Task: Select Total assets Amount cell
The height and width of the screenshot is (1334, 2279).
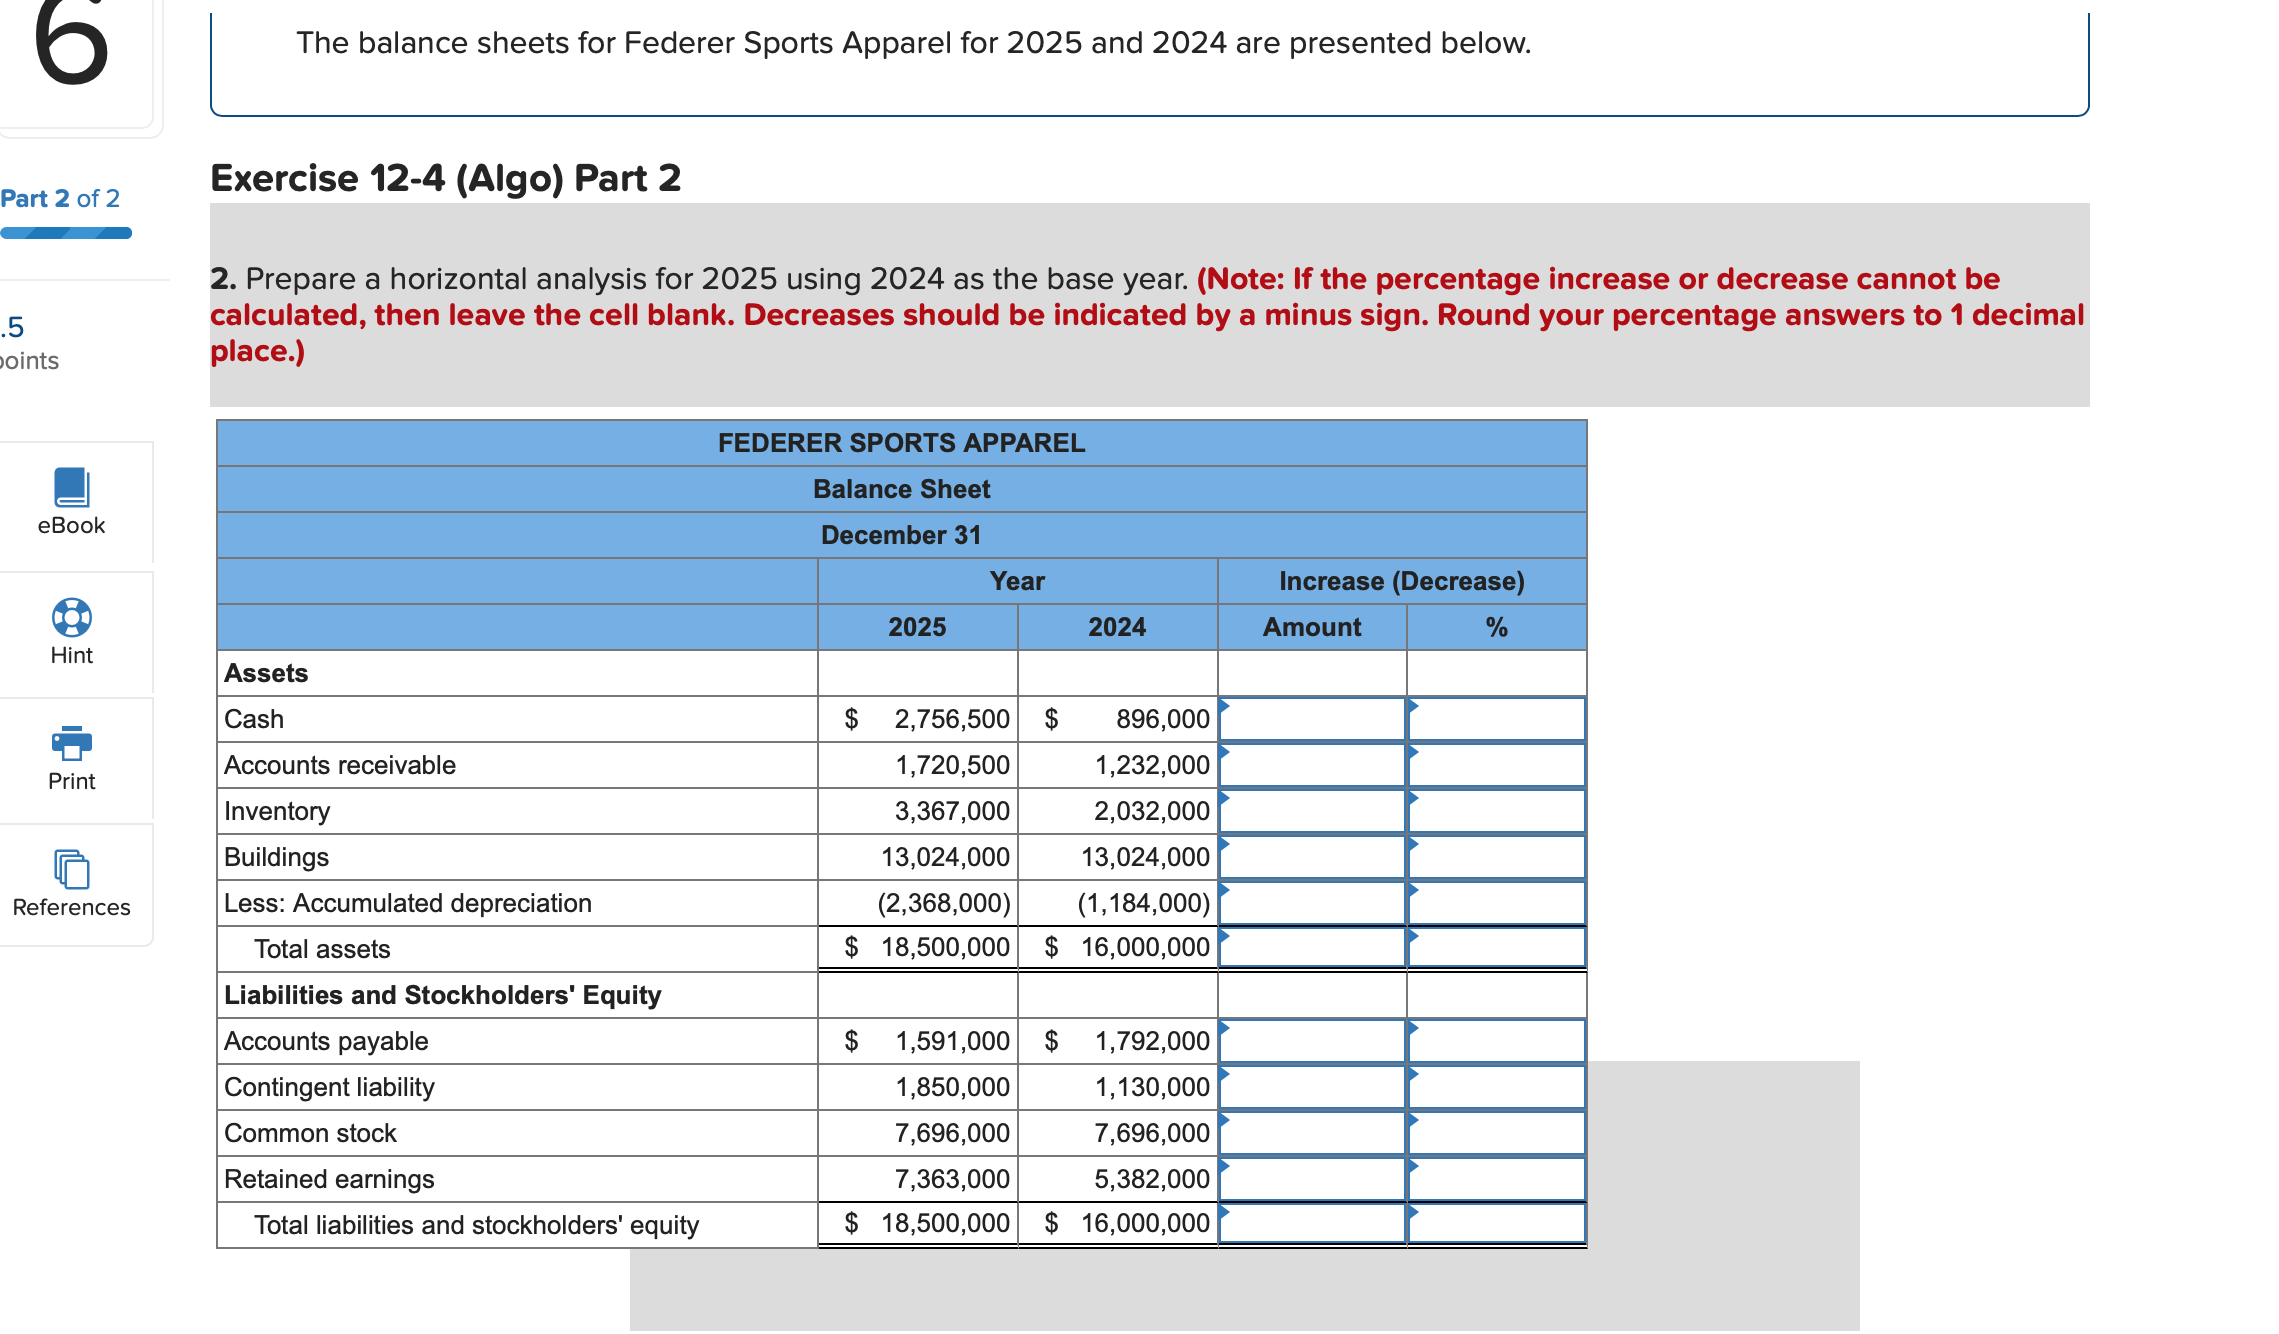Action: pos(1312,947)
